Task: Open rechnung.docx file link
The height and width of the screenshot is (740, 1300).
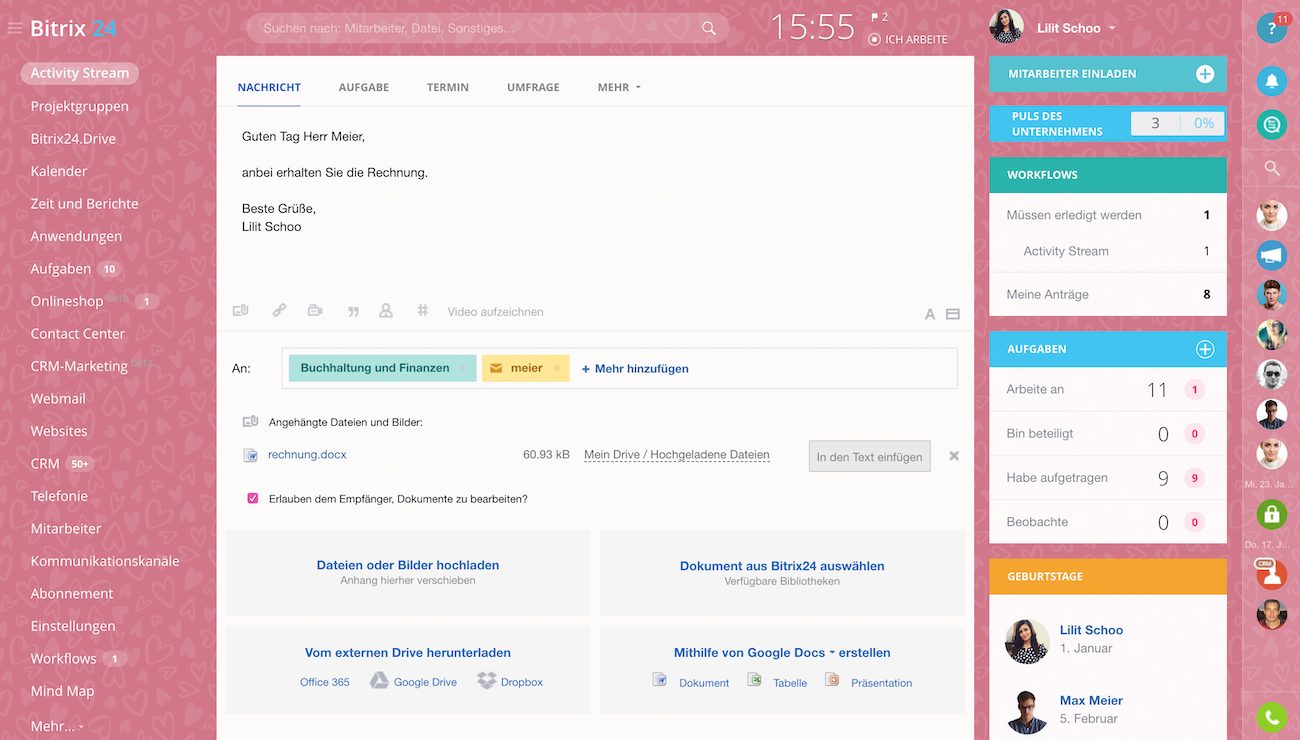Action: (307, 454)
